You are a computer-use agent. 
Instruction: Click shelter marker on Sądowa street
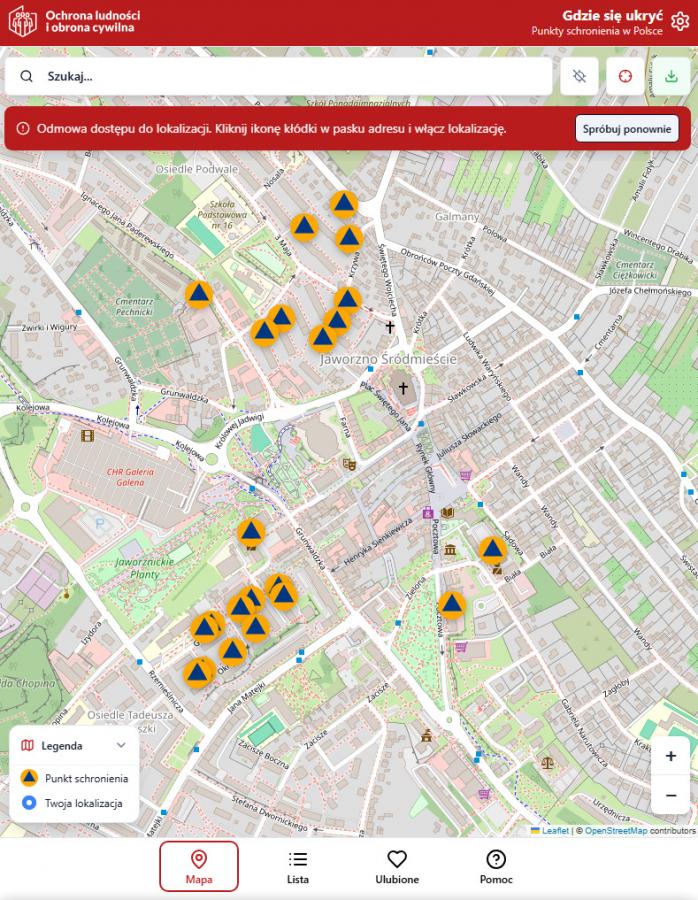pos(492,549)
